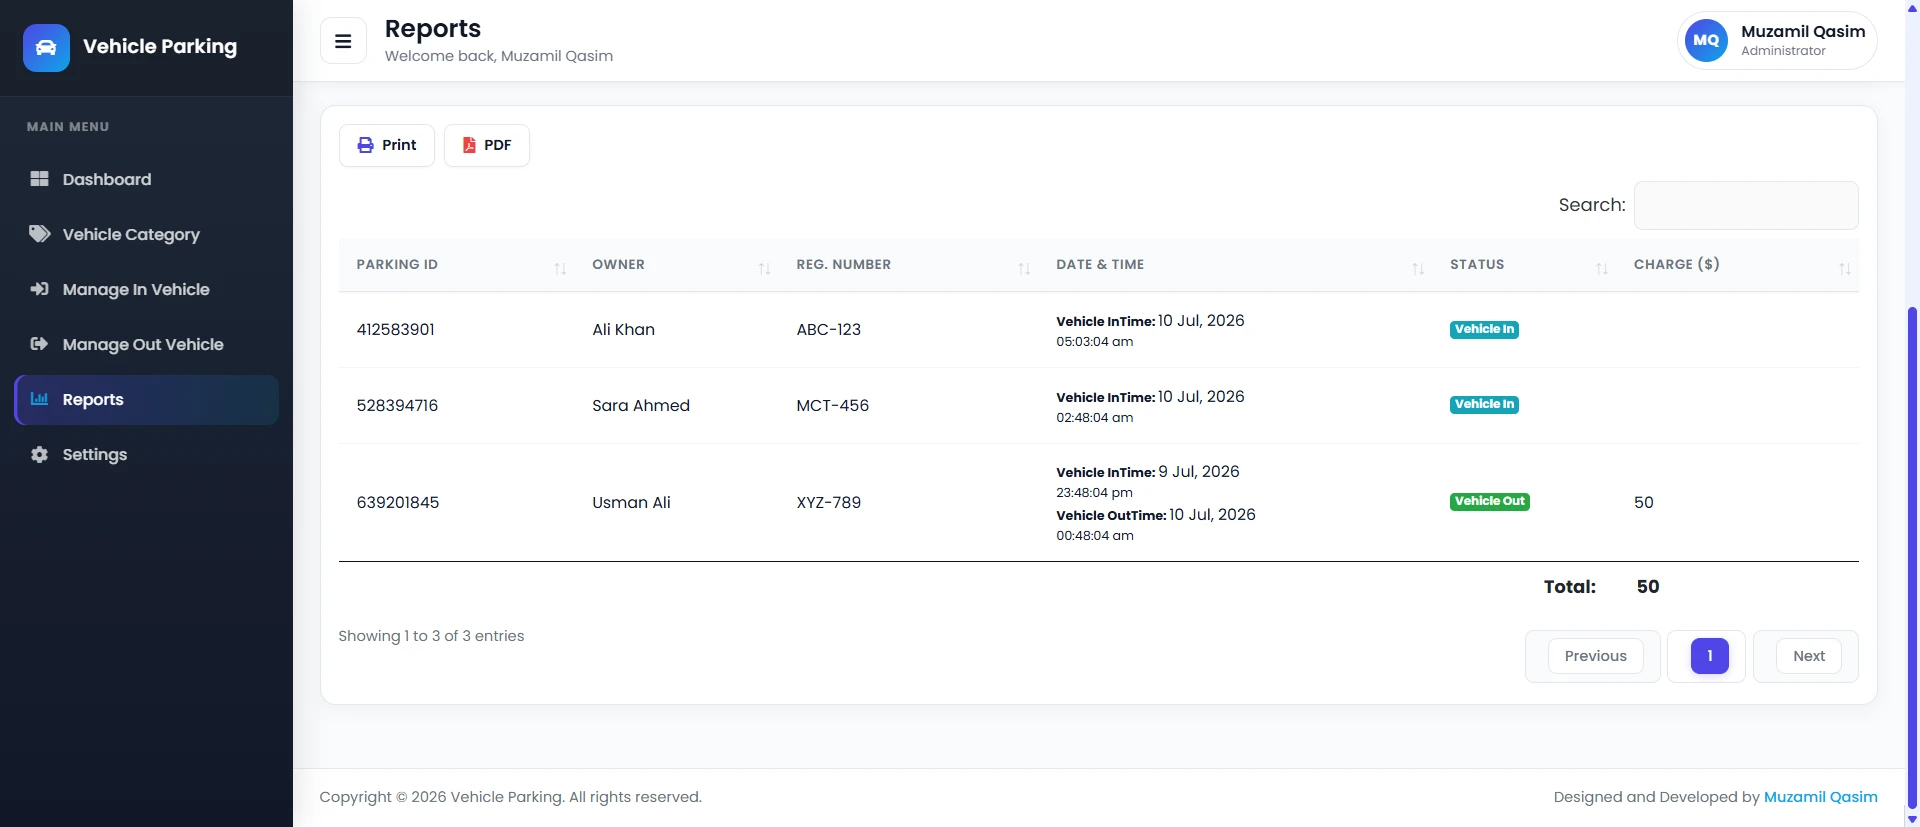Export report using PDF button
Viewport: 1920px width, 827px height.
pyautogui.click(x=487, y=145)
